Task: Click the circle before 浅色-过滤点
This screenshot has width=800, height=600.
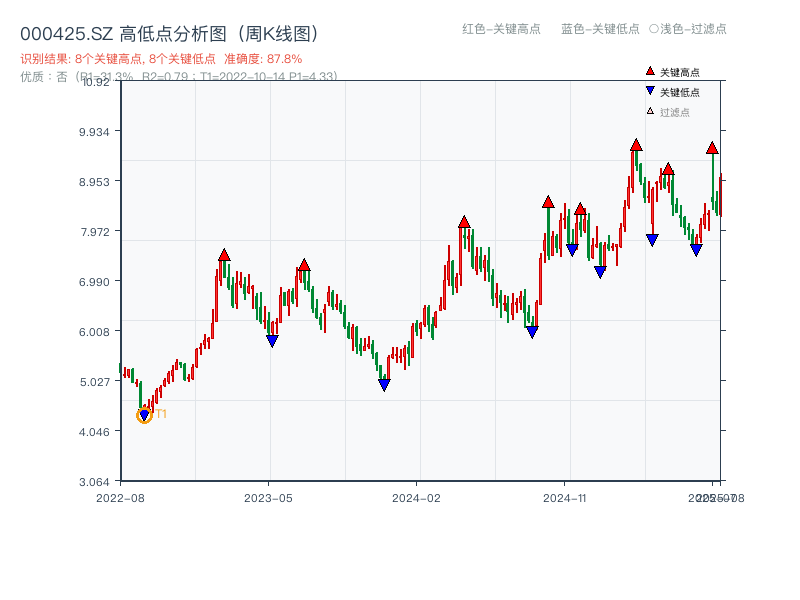Action: coord(654,29)
